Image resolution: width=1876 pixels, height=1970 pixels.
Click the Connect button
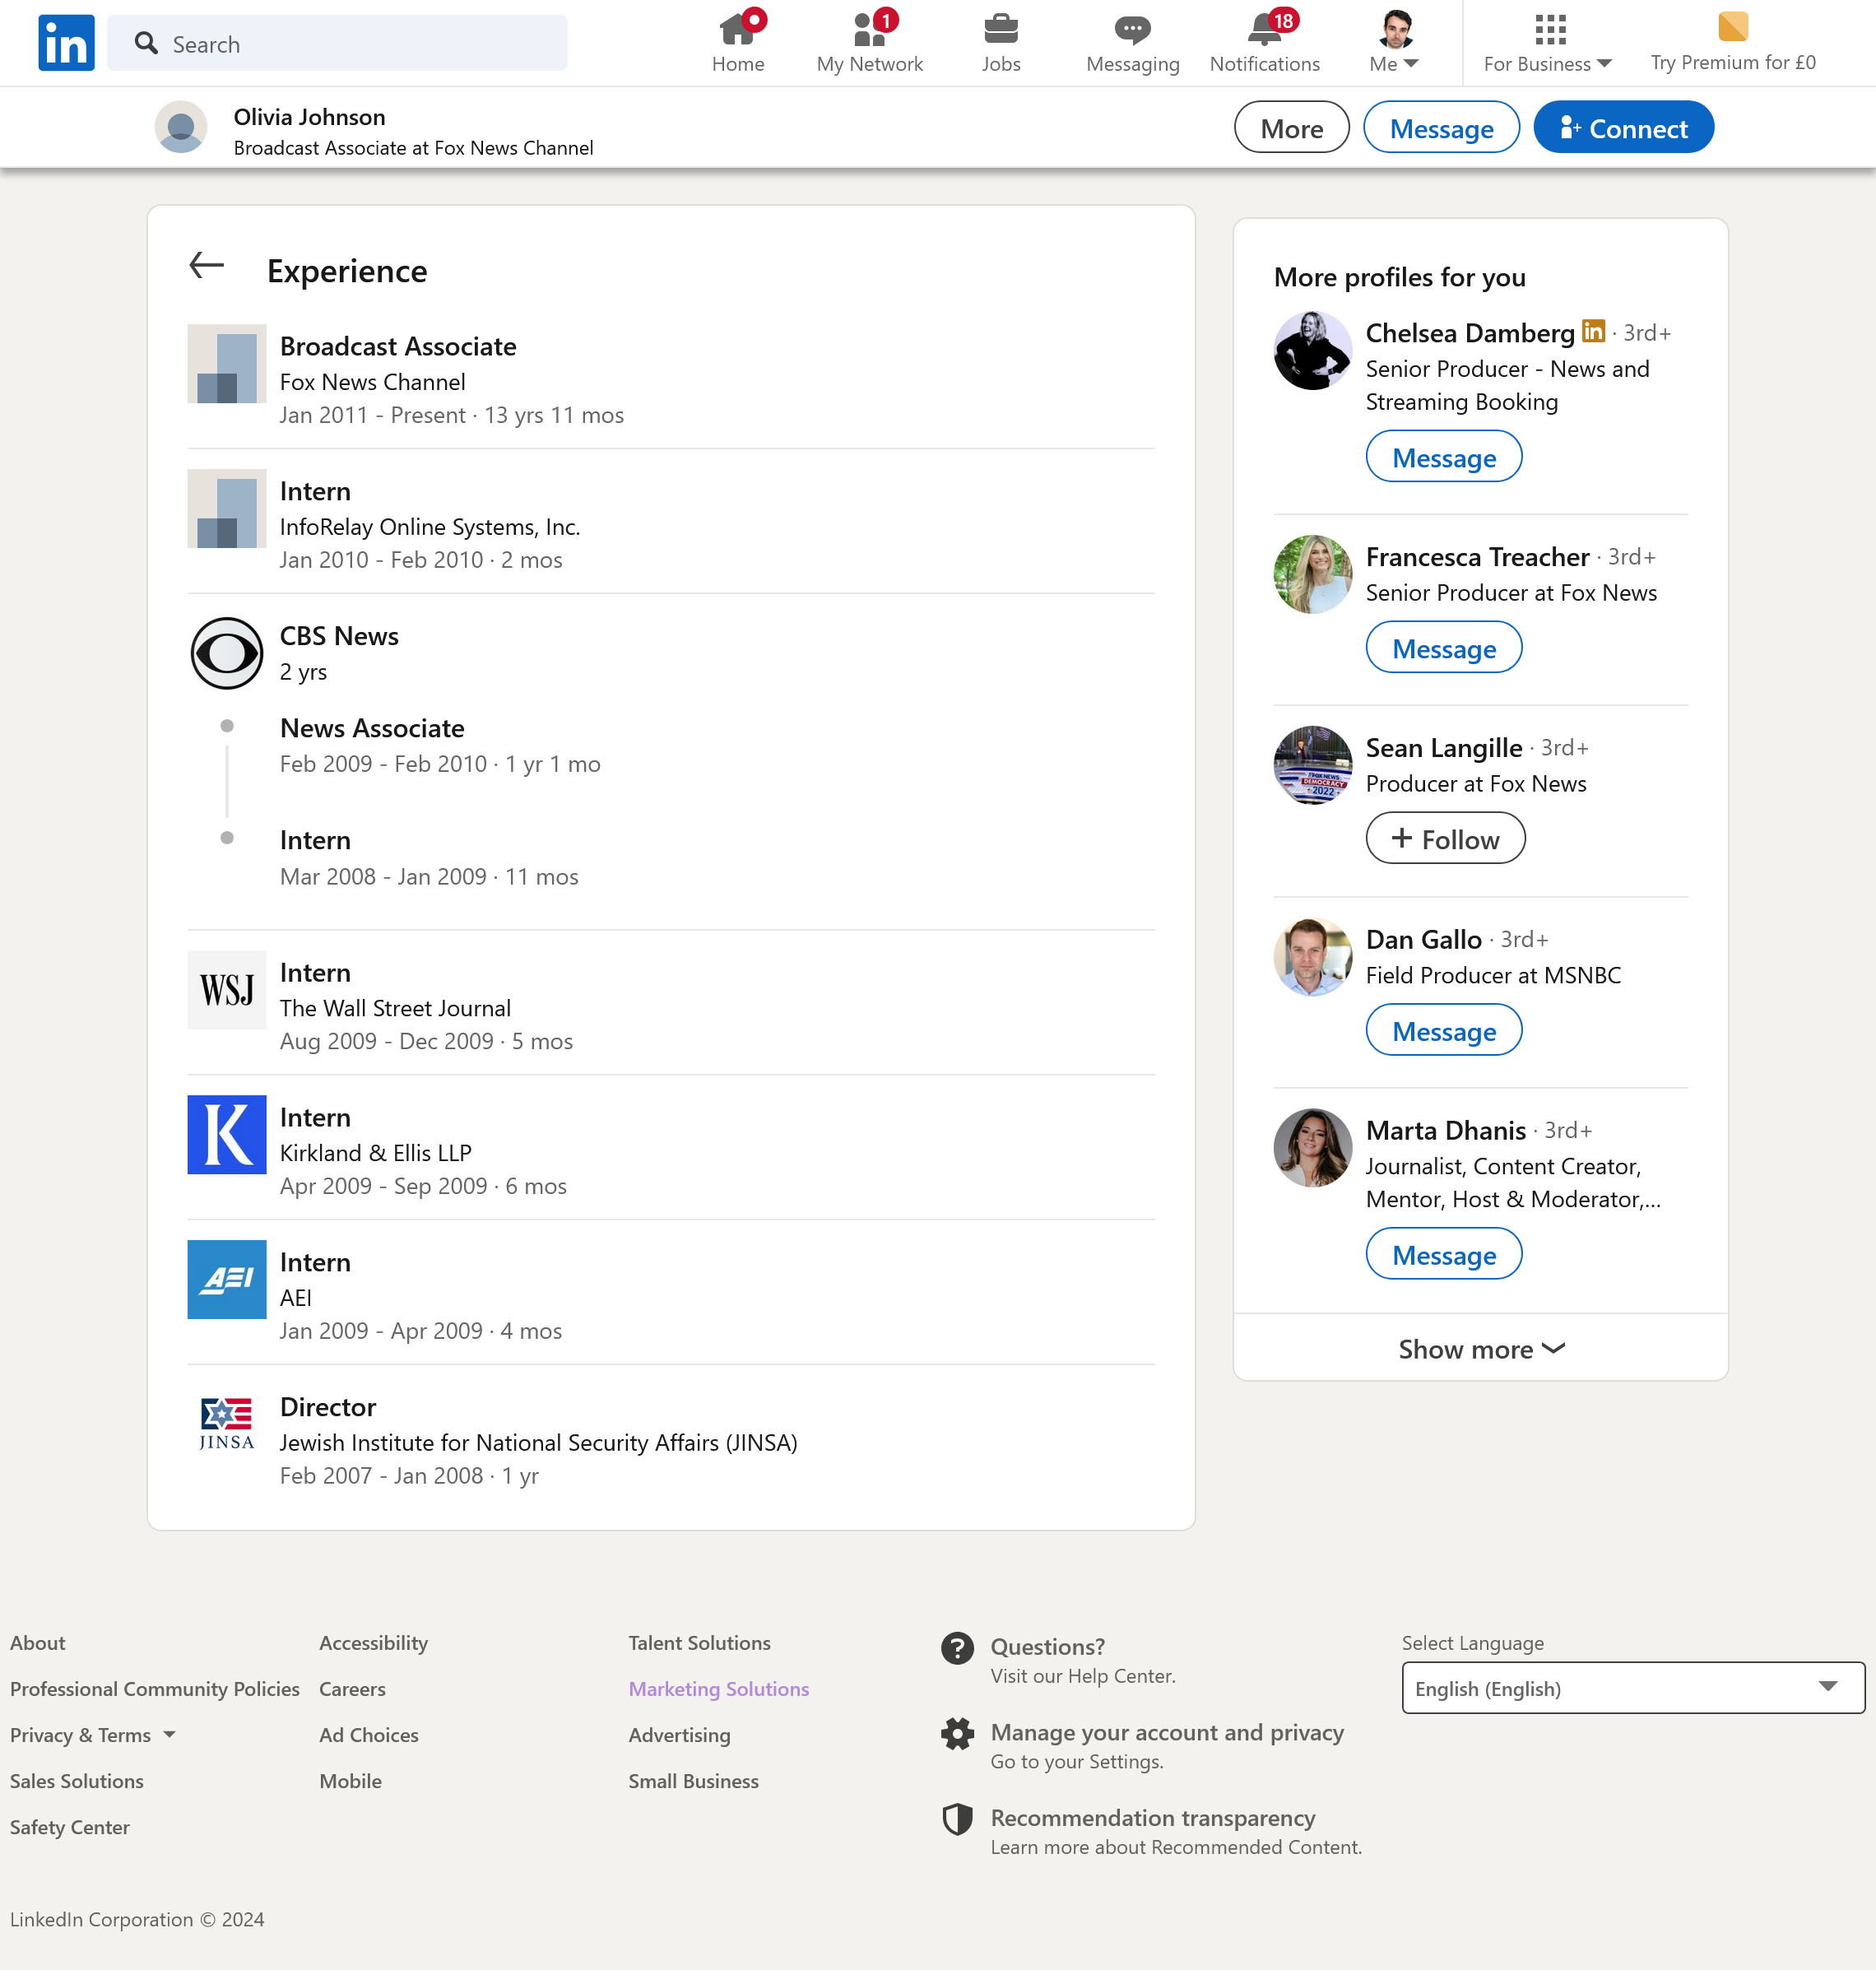pos(1623,128)
